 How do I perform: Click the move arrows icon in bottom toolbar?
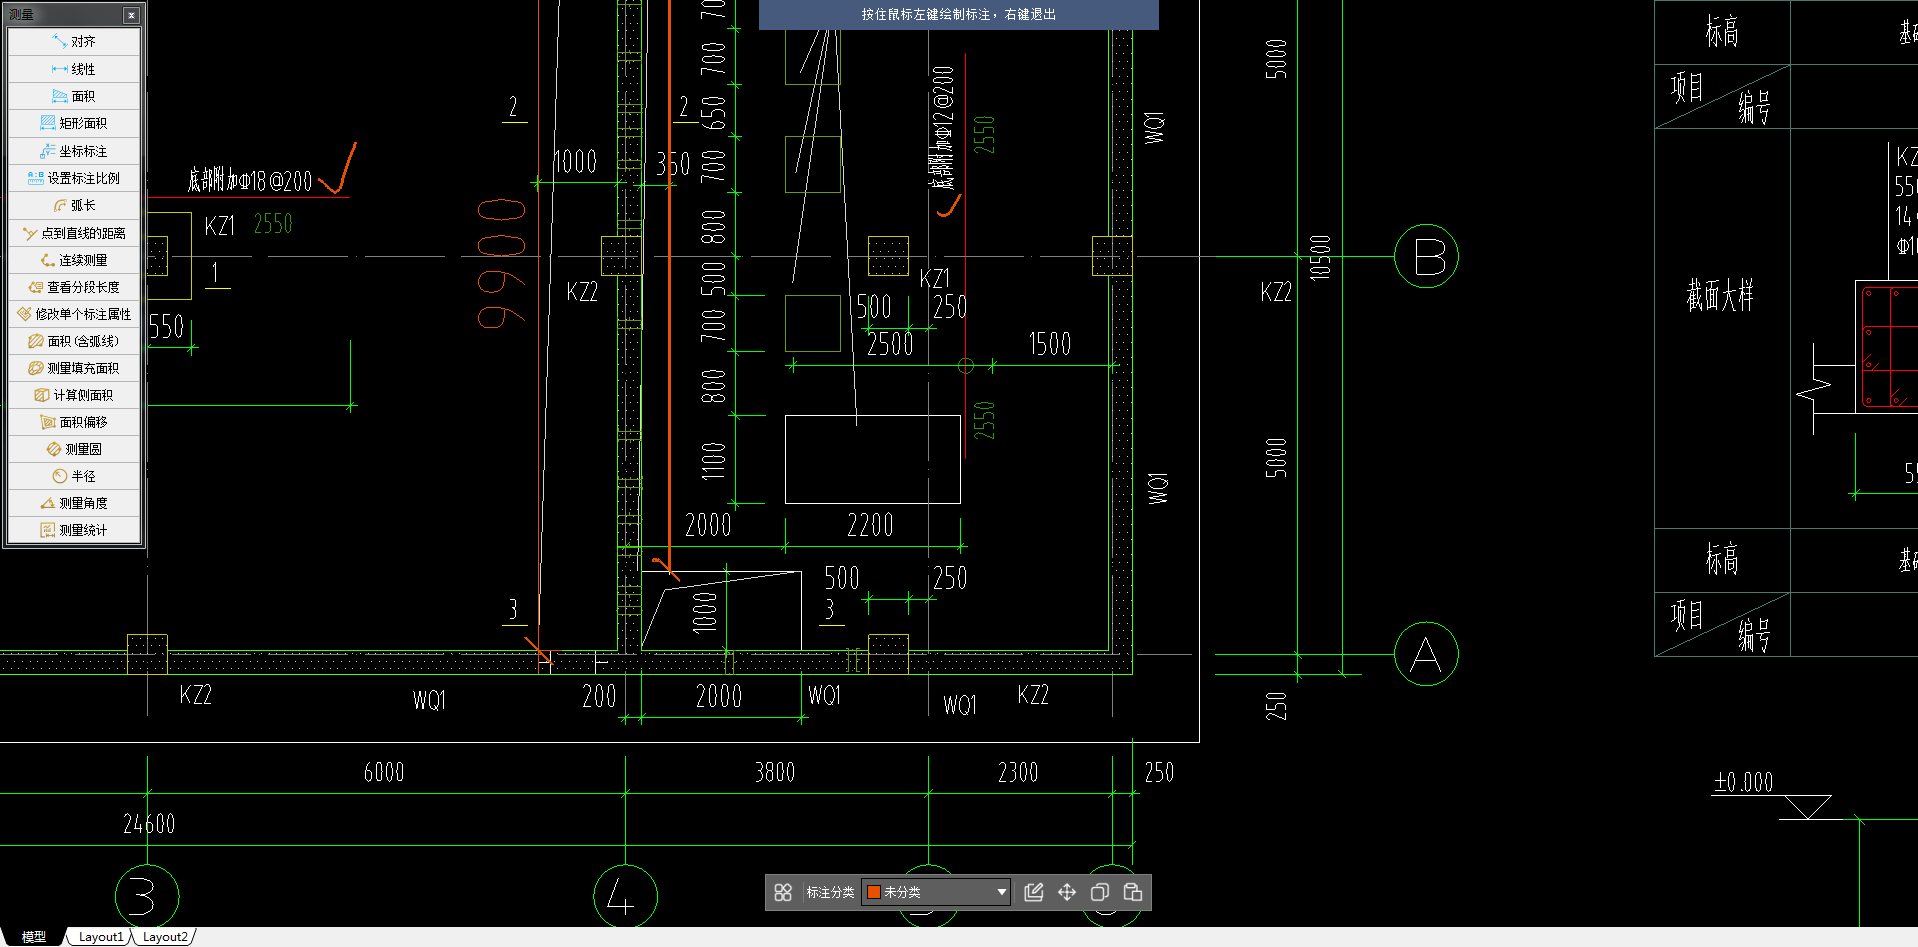(1067, 892)
